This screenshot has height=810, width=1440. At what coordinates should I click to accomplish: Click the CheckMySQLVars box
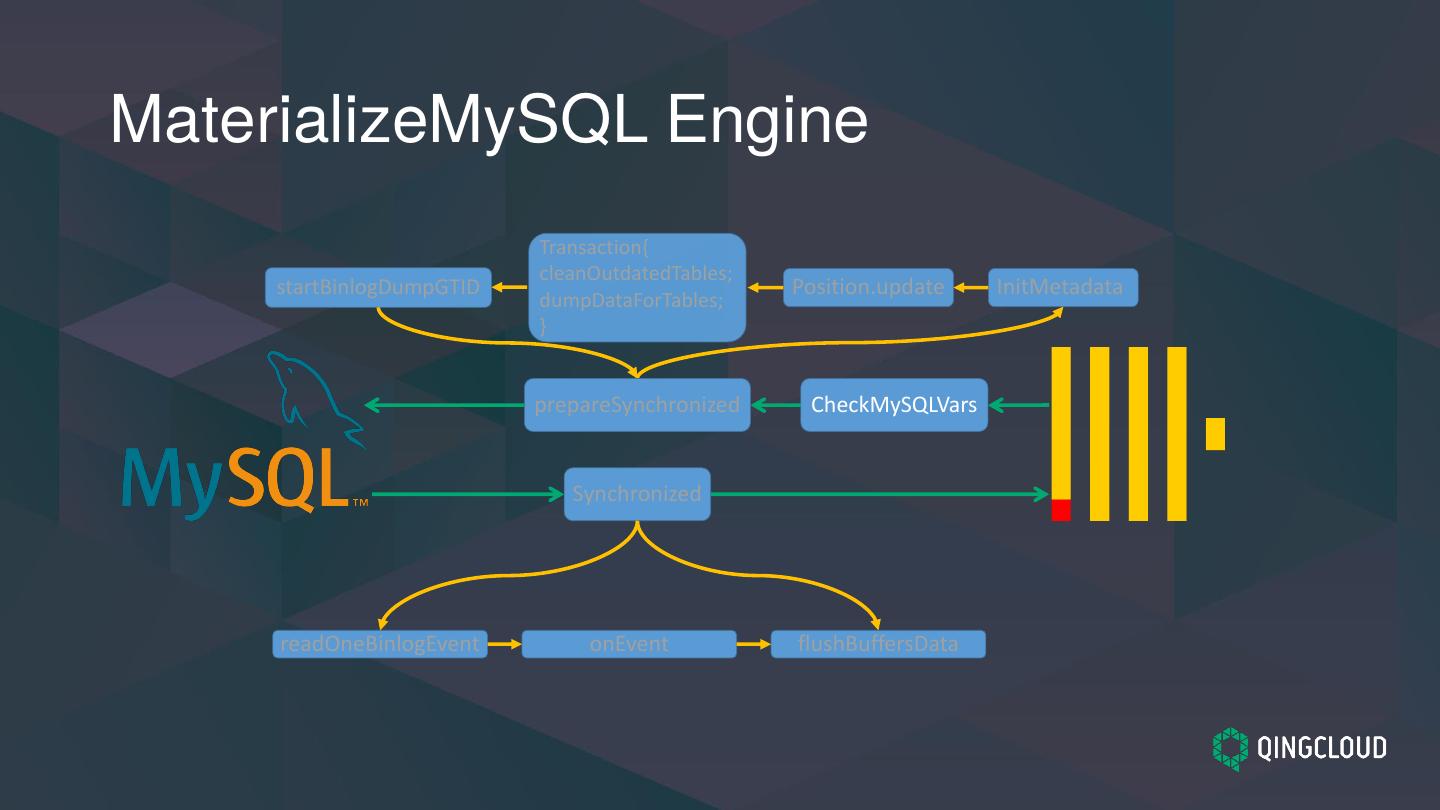[x=894, y=405]
